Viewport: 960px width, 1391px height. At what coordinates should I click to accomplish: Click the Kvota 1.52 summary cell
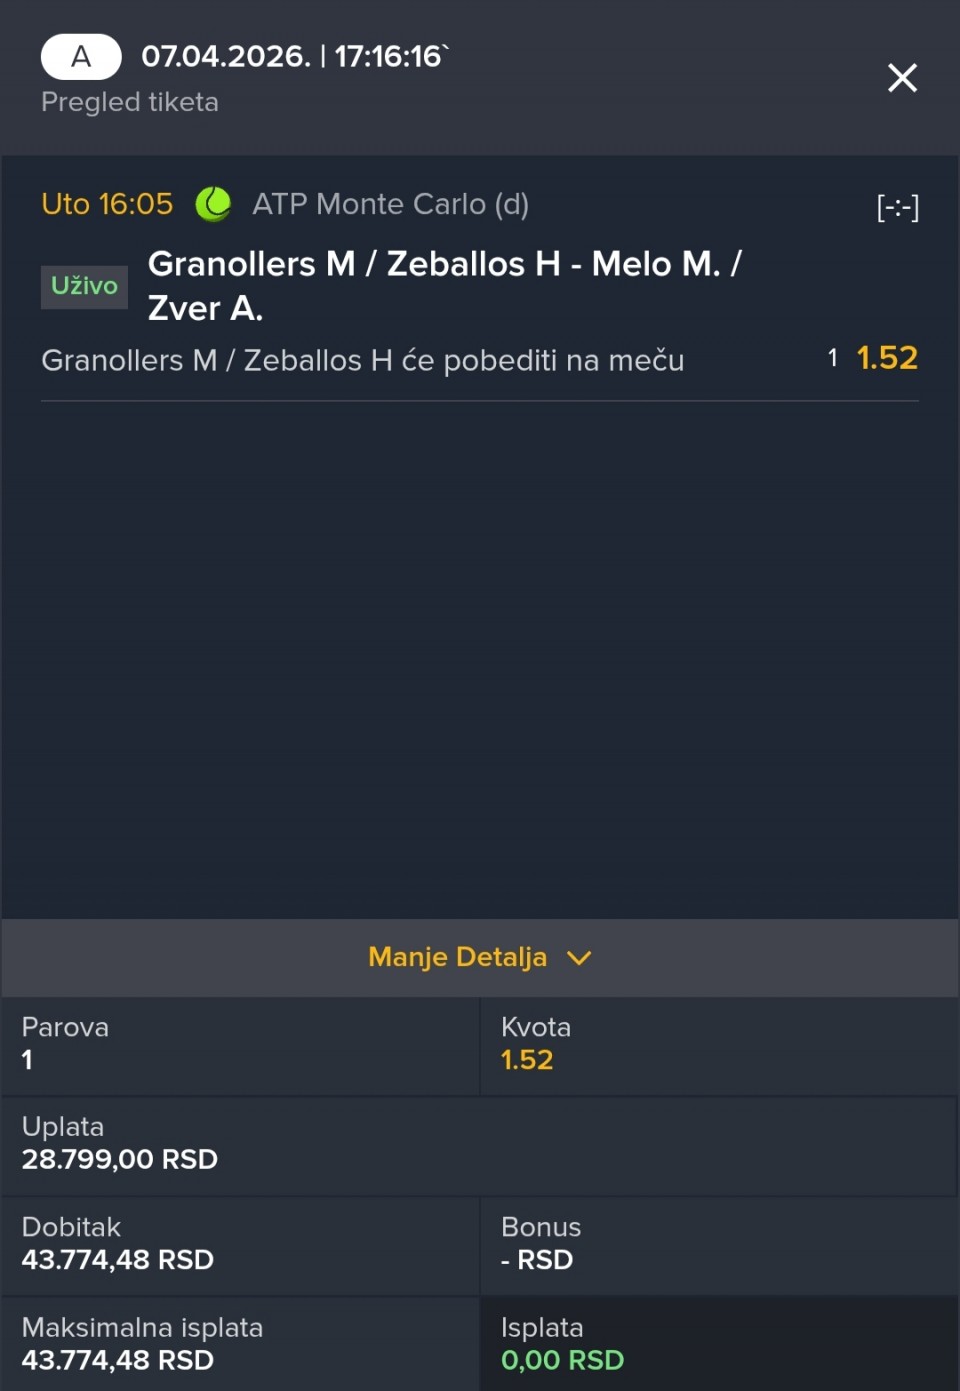click(718, 1044)
